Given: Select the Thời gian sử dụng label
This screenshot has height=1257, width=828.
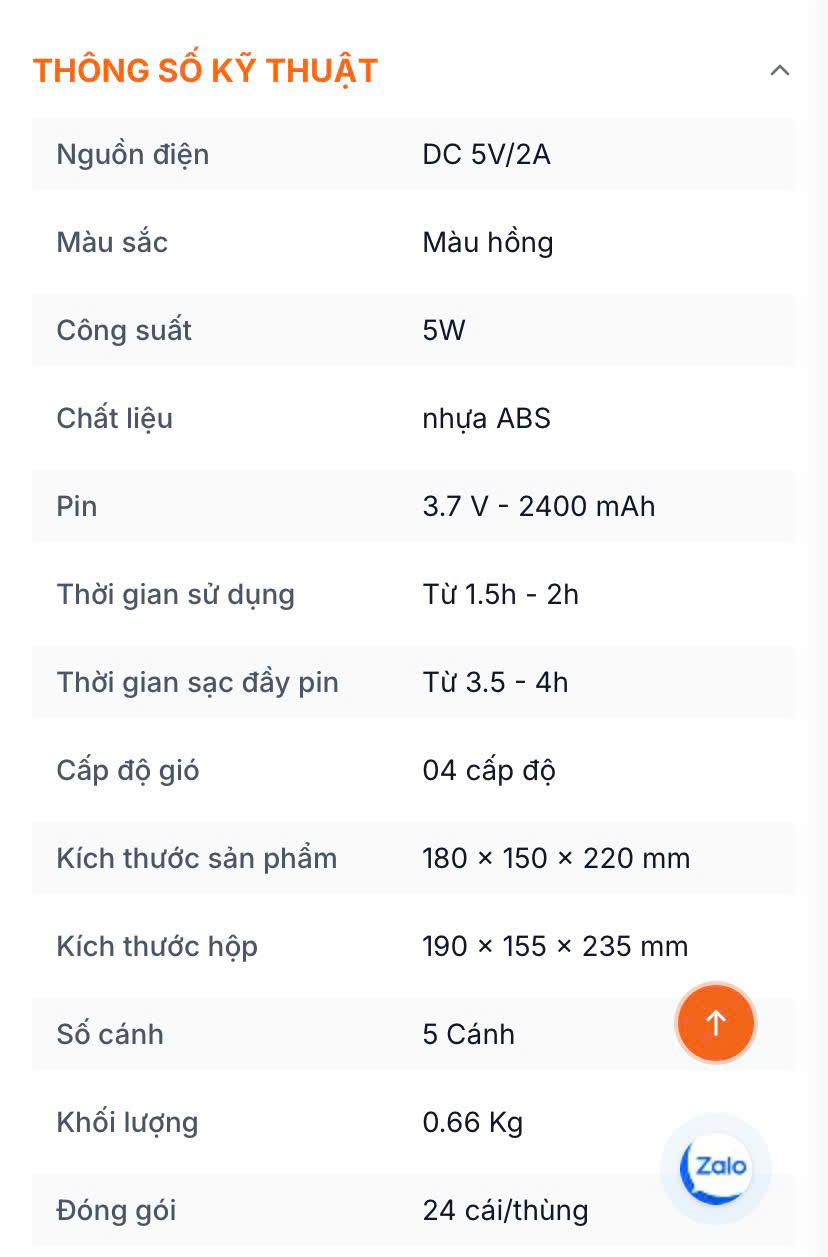Looking at the screenshot, I should click(176, 594).
